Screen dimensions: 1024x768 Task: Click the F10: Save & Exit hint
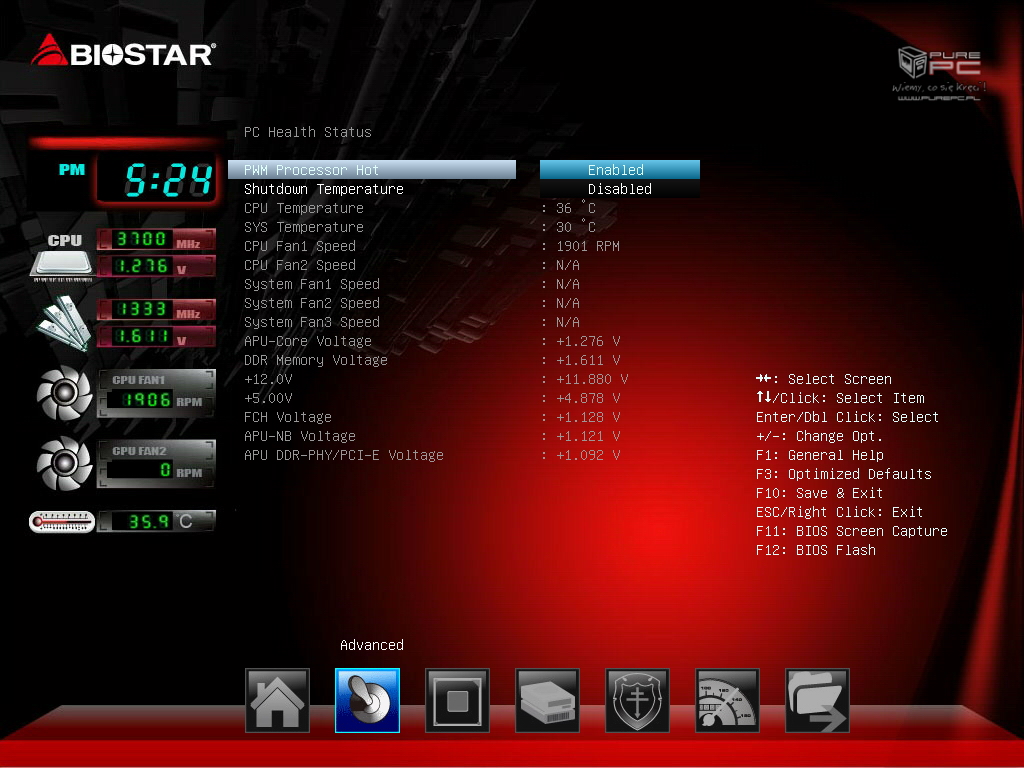[820, 492]
